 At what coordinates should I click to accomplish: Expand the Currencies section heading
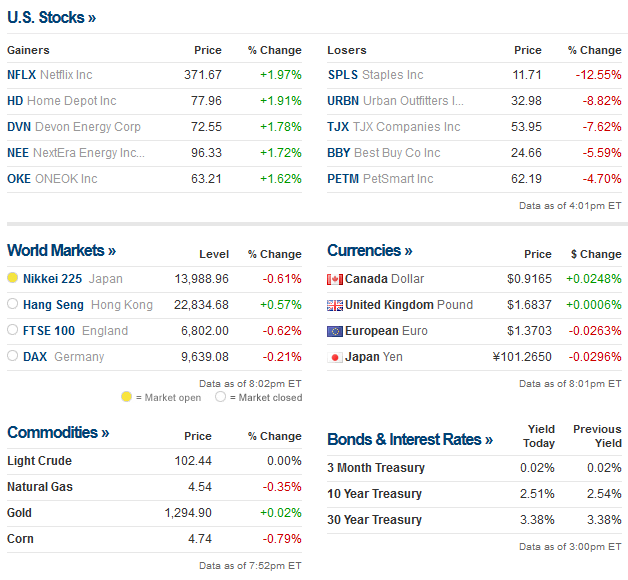click(369, 251)
